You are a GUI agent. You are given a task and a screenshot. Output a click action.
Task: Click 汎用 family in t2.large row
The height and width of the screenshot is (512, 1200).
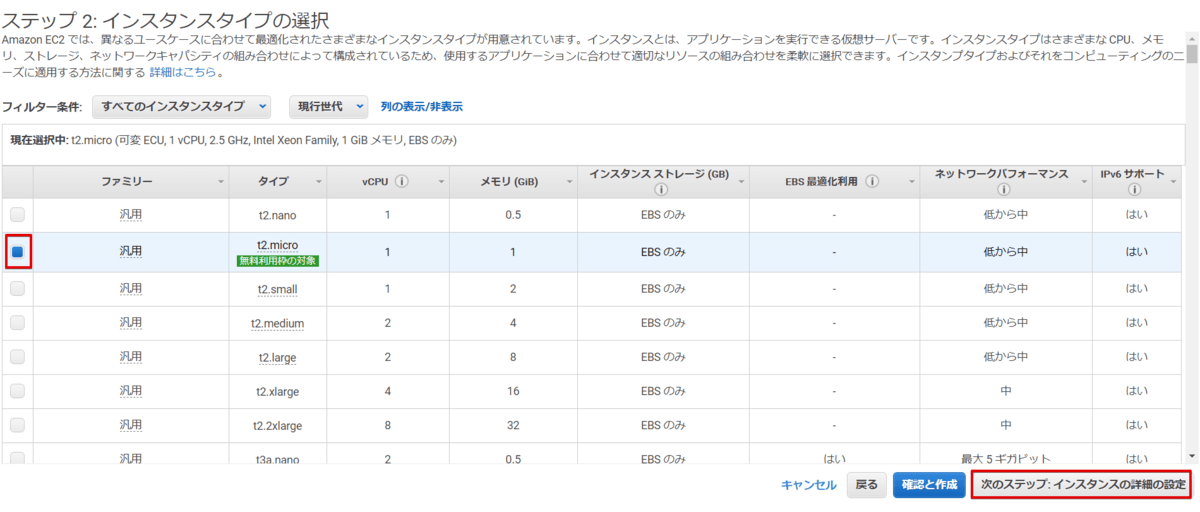click(131, 357)
